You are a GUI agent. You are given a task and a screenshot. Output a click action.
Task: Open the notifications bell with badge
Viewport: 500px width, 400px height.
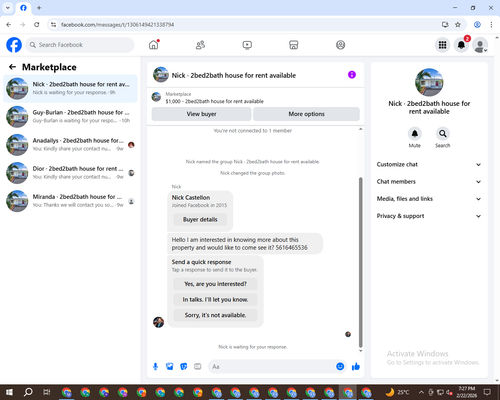point(461,45)
